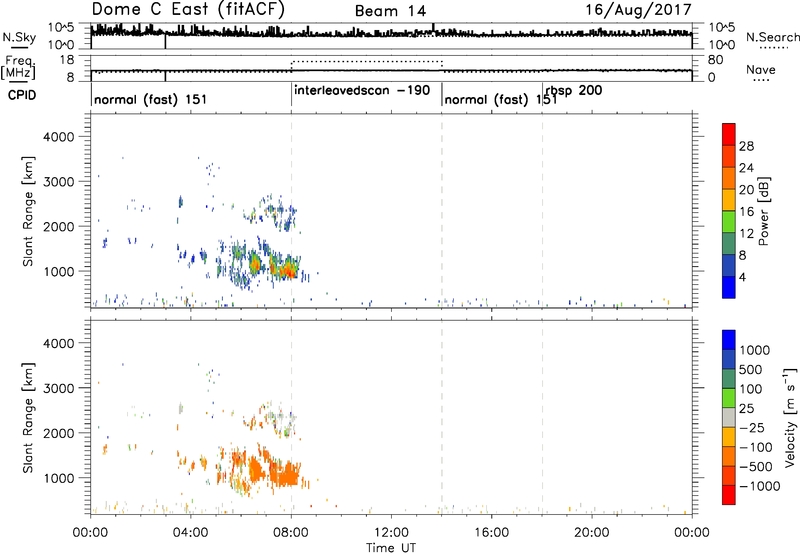Select the "Beam 14" header label
This screenshot has width=800, height=554.
pyautogui.click(x=390, y=11)
